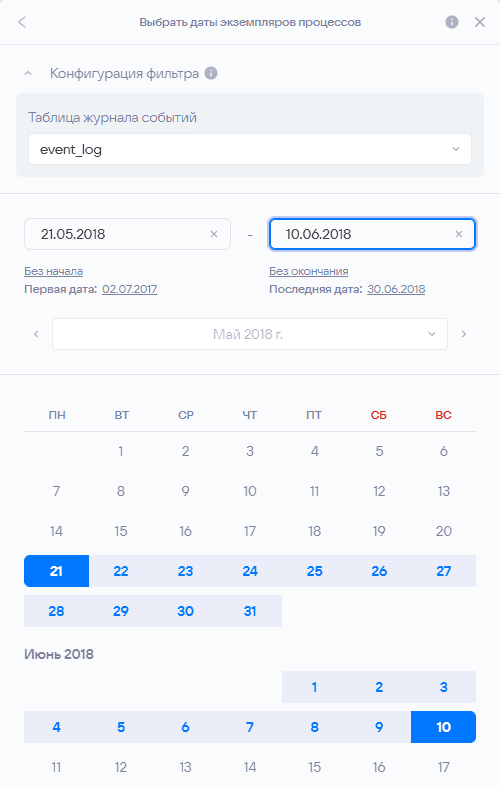Select June 8 in the calendar
The width and height of the screenshot is (500, 787).
point(314,727)
